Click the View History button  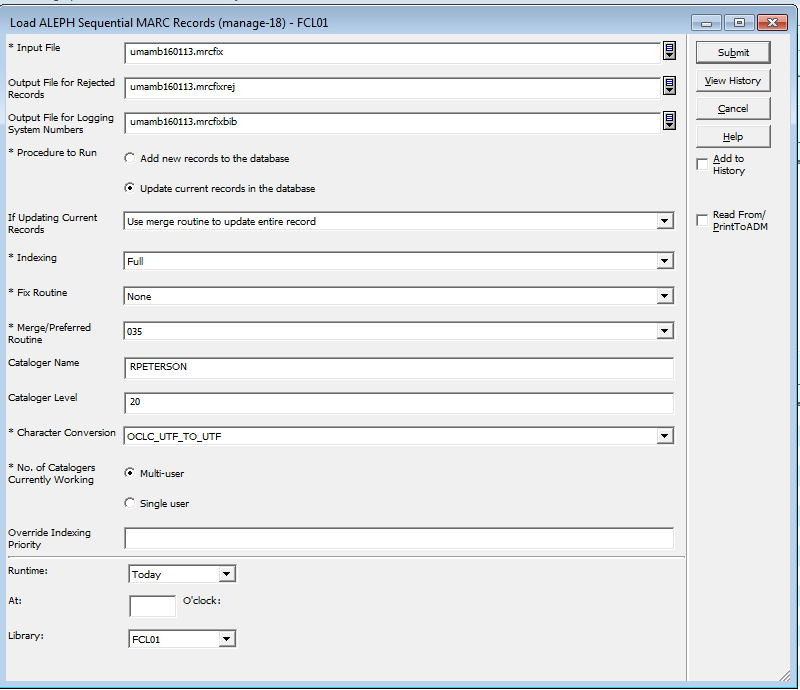[732, 81]
